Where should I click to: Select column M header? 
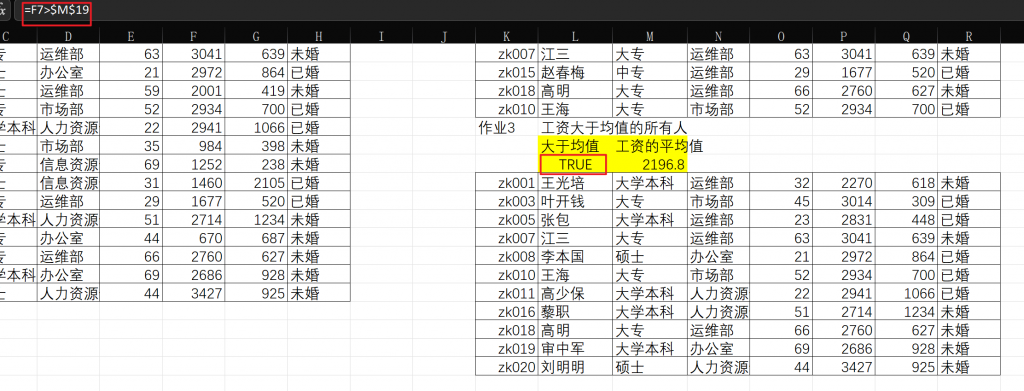coord(650,36)
